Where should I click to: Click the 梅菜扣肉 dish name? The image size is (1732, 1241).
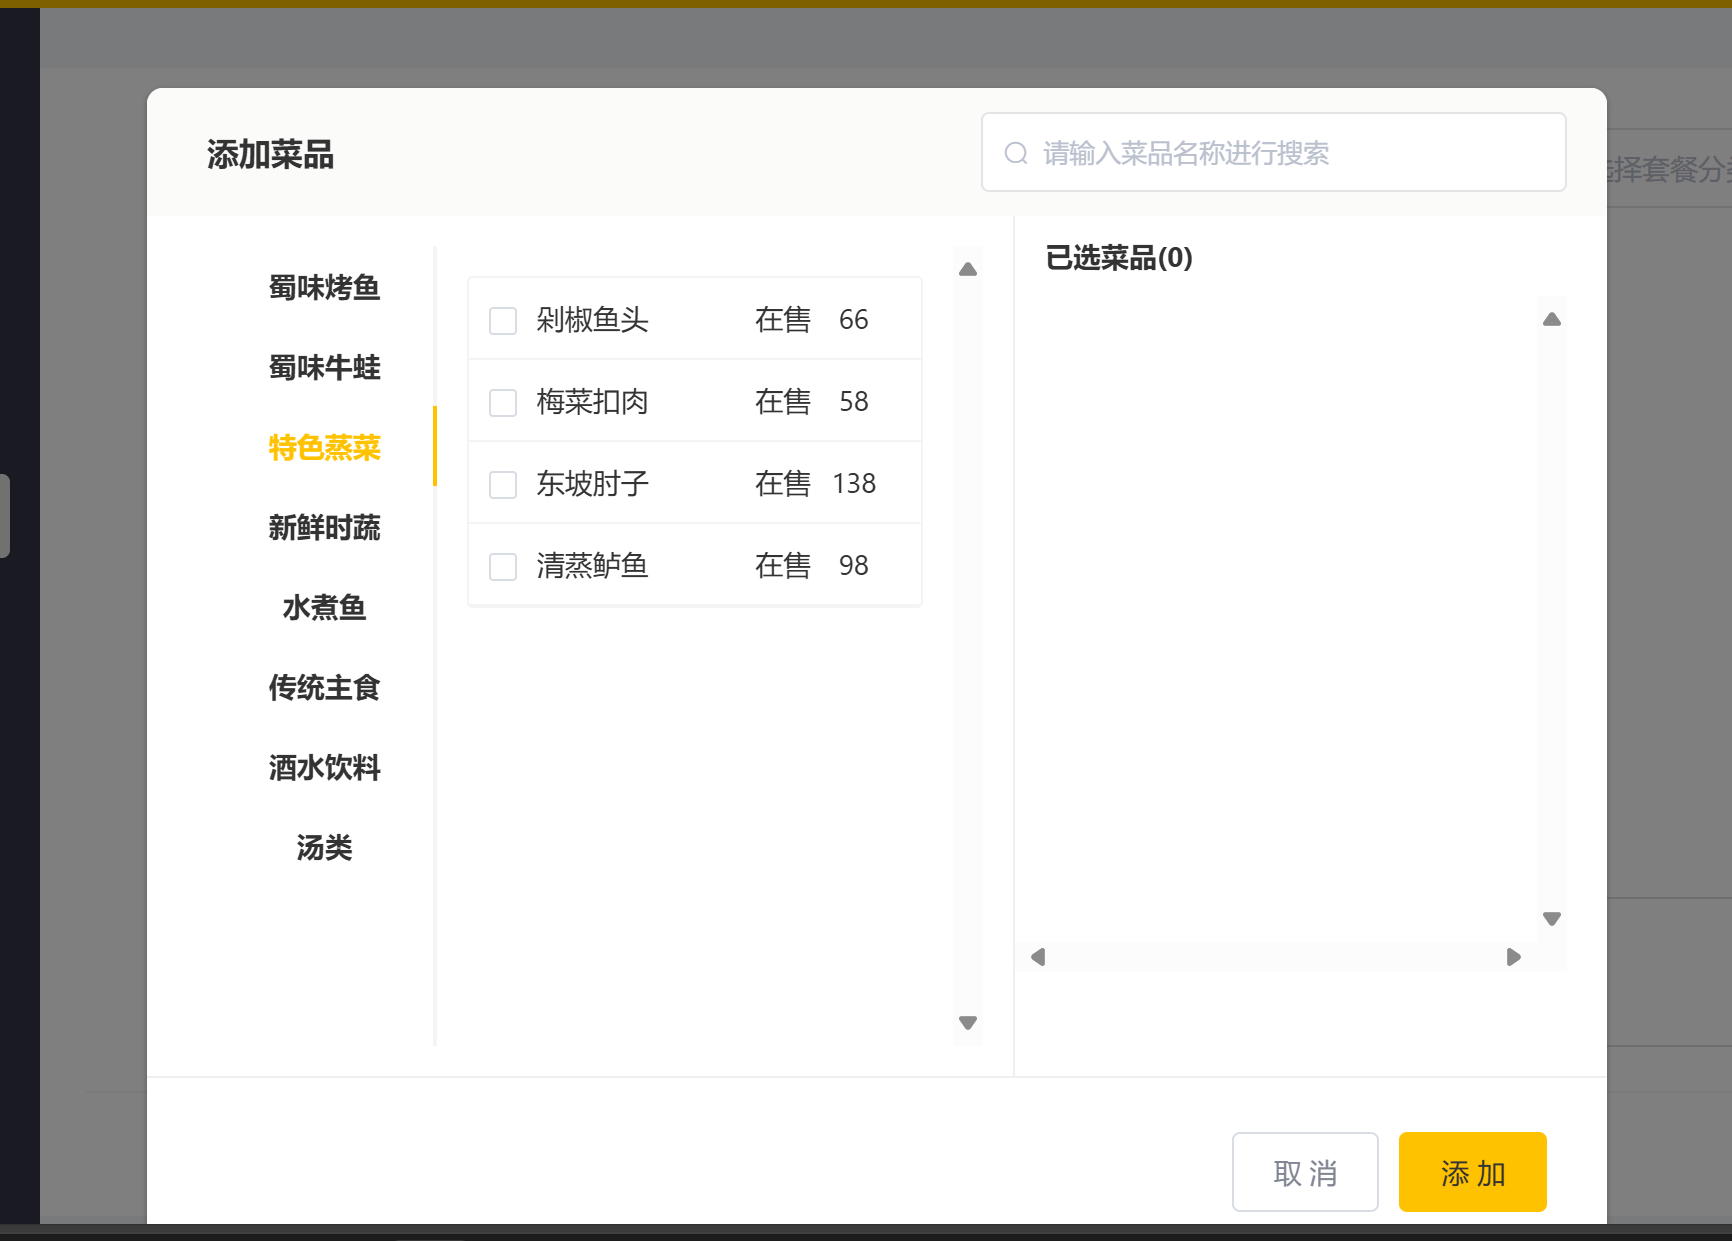[592, 402]
